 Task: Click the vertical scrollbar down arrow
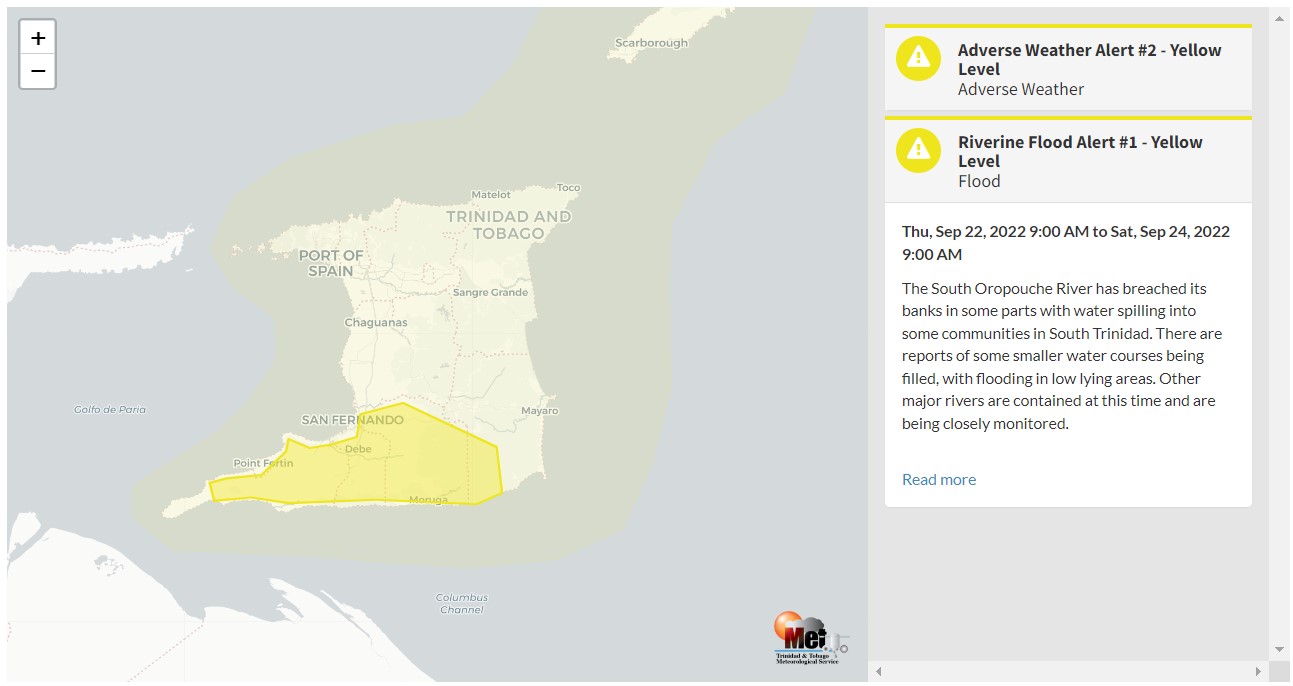(1279, 650)
